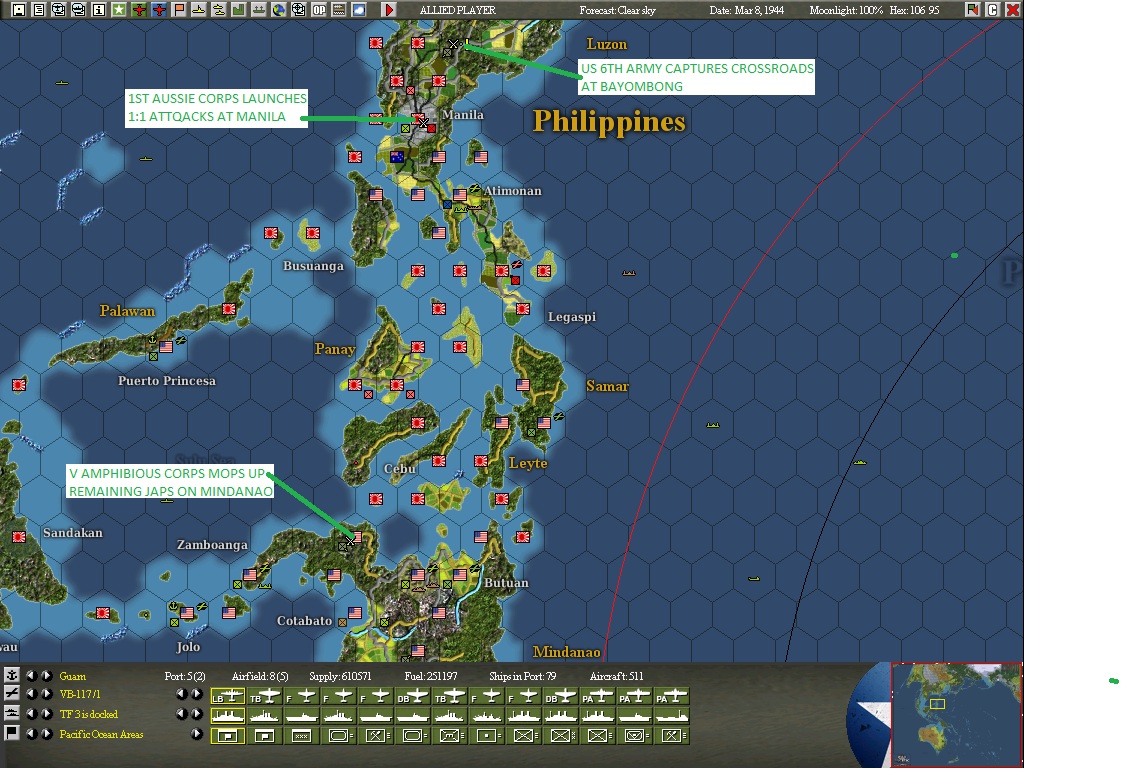This screenshot has width=1137, height=774.
Task: Click the 'Ships in Port: 79' value
Action: point(523,676)
